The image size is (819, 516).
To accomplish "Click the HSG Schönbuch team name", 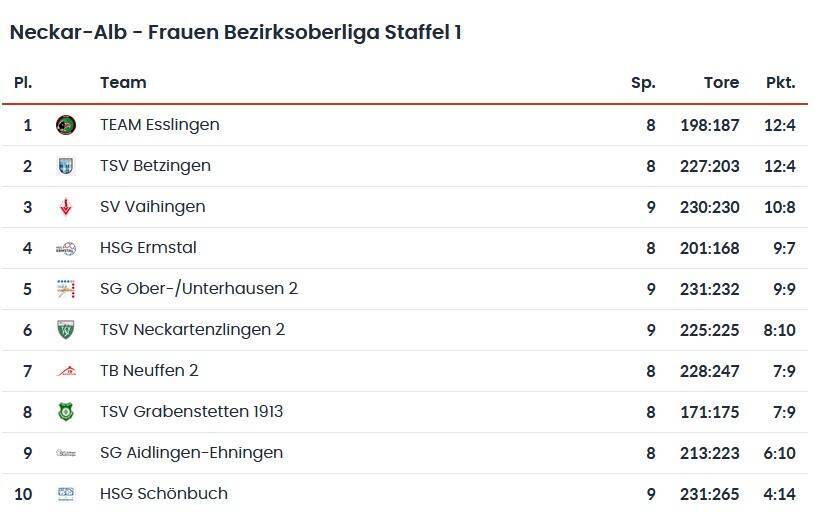I will tap(164, 494).
